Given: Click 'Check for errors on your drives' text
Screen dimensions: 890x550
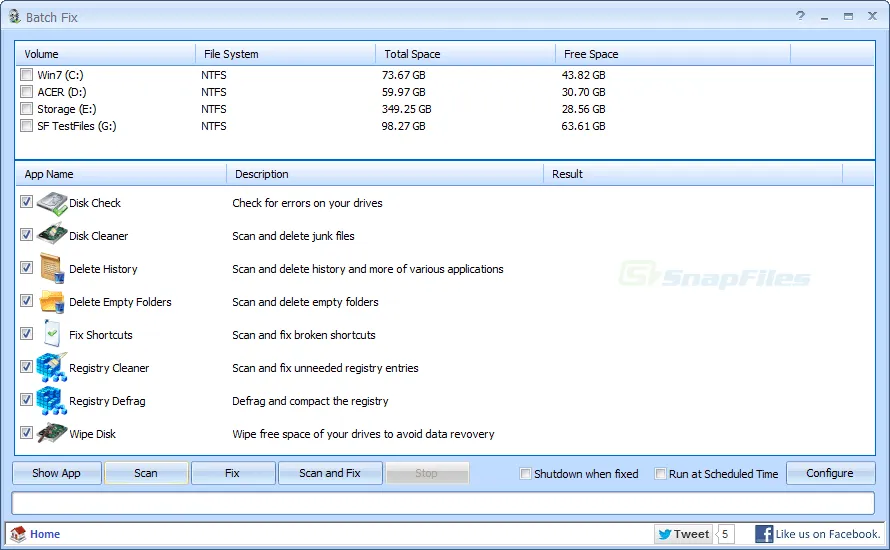Looking at the screenshot, I should (307, 203).
